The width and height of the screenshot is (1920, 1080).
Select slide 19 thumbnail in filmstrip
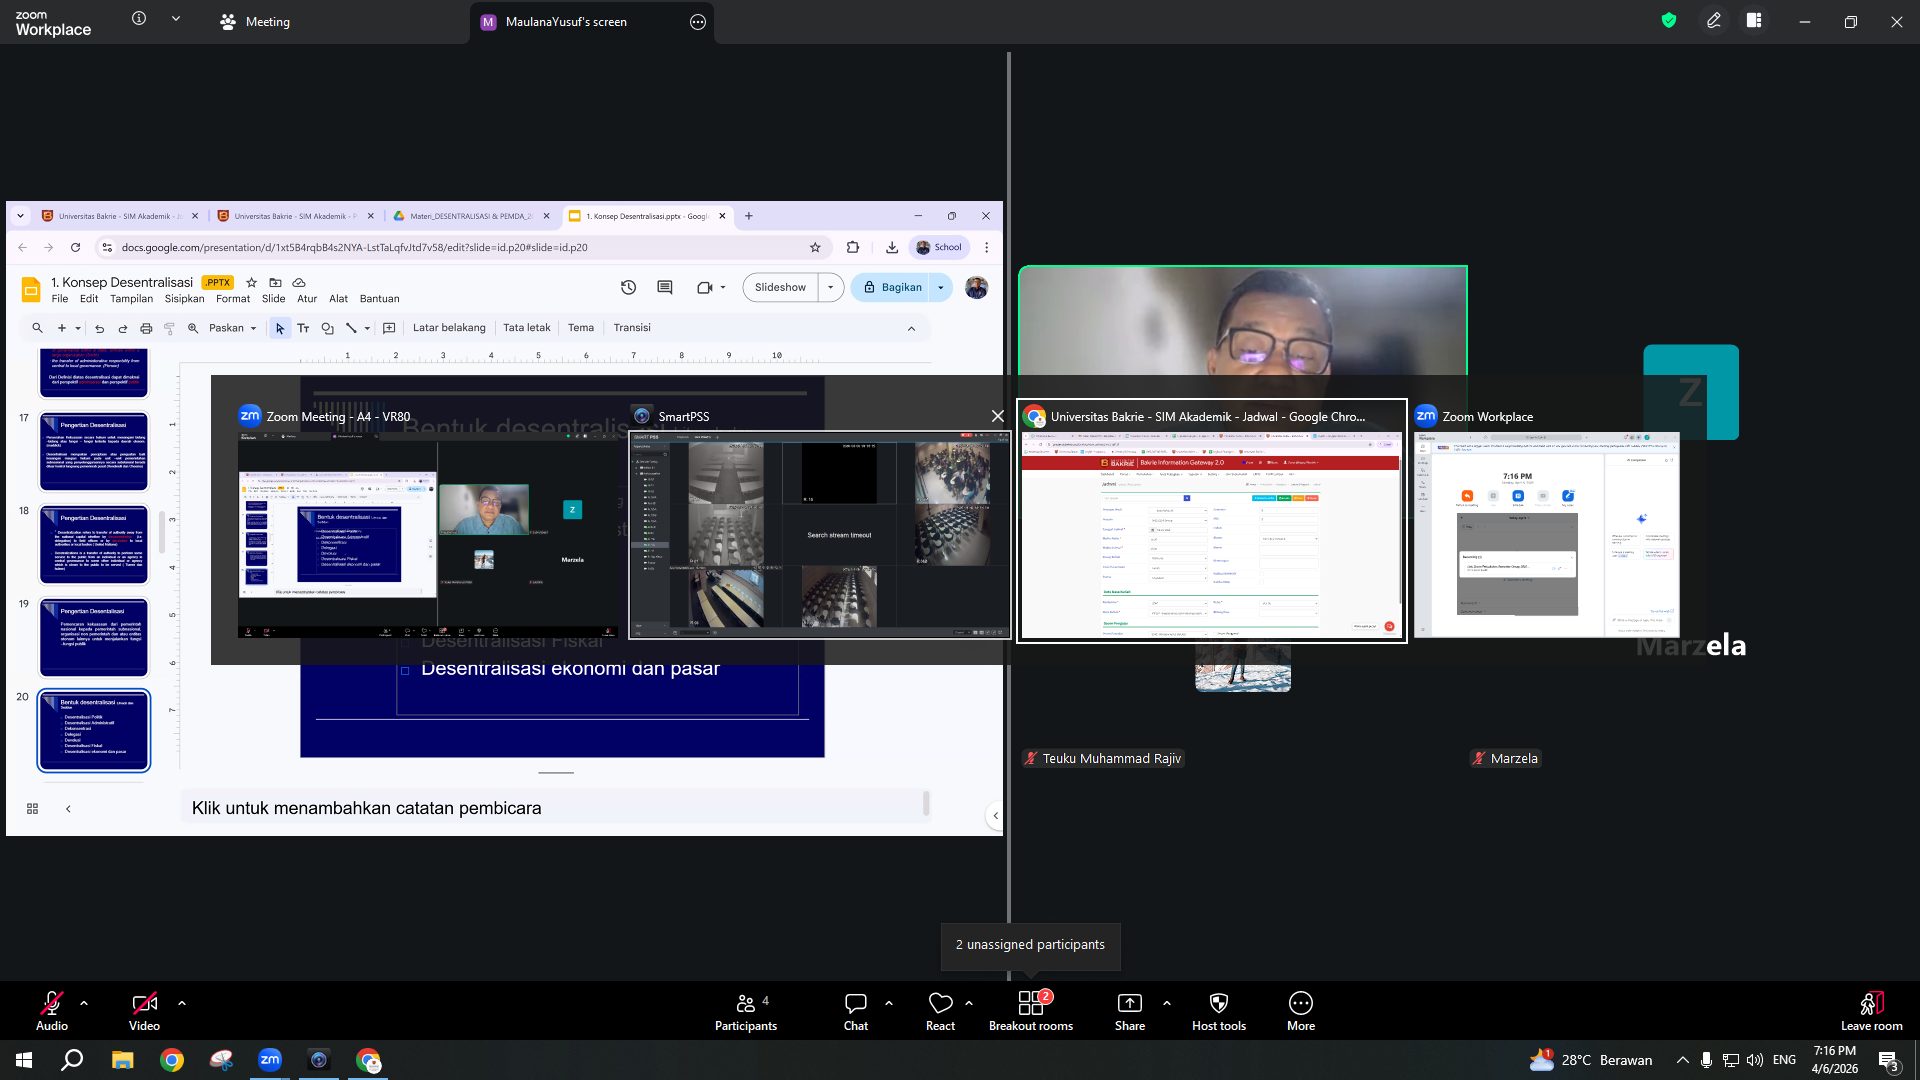pyautogui.click(x=94, y=638)
